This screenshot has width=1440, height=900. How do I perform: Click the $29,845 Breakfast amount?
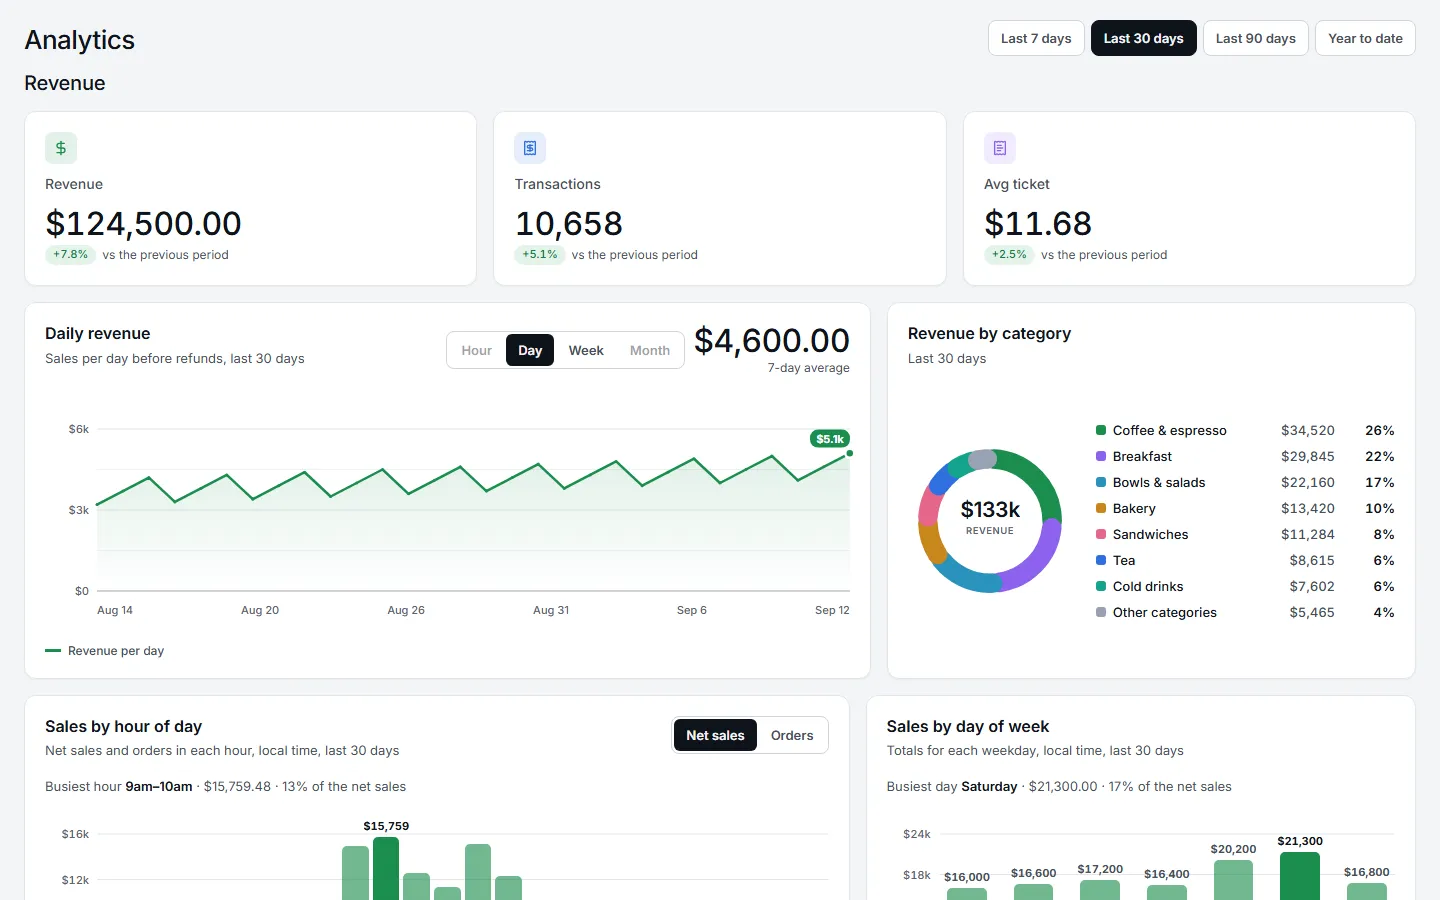tap(1308, 456)
